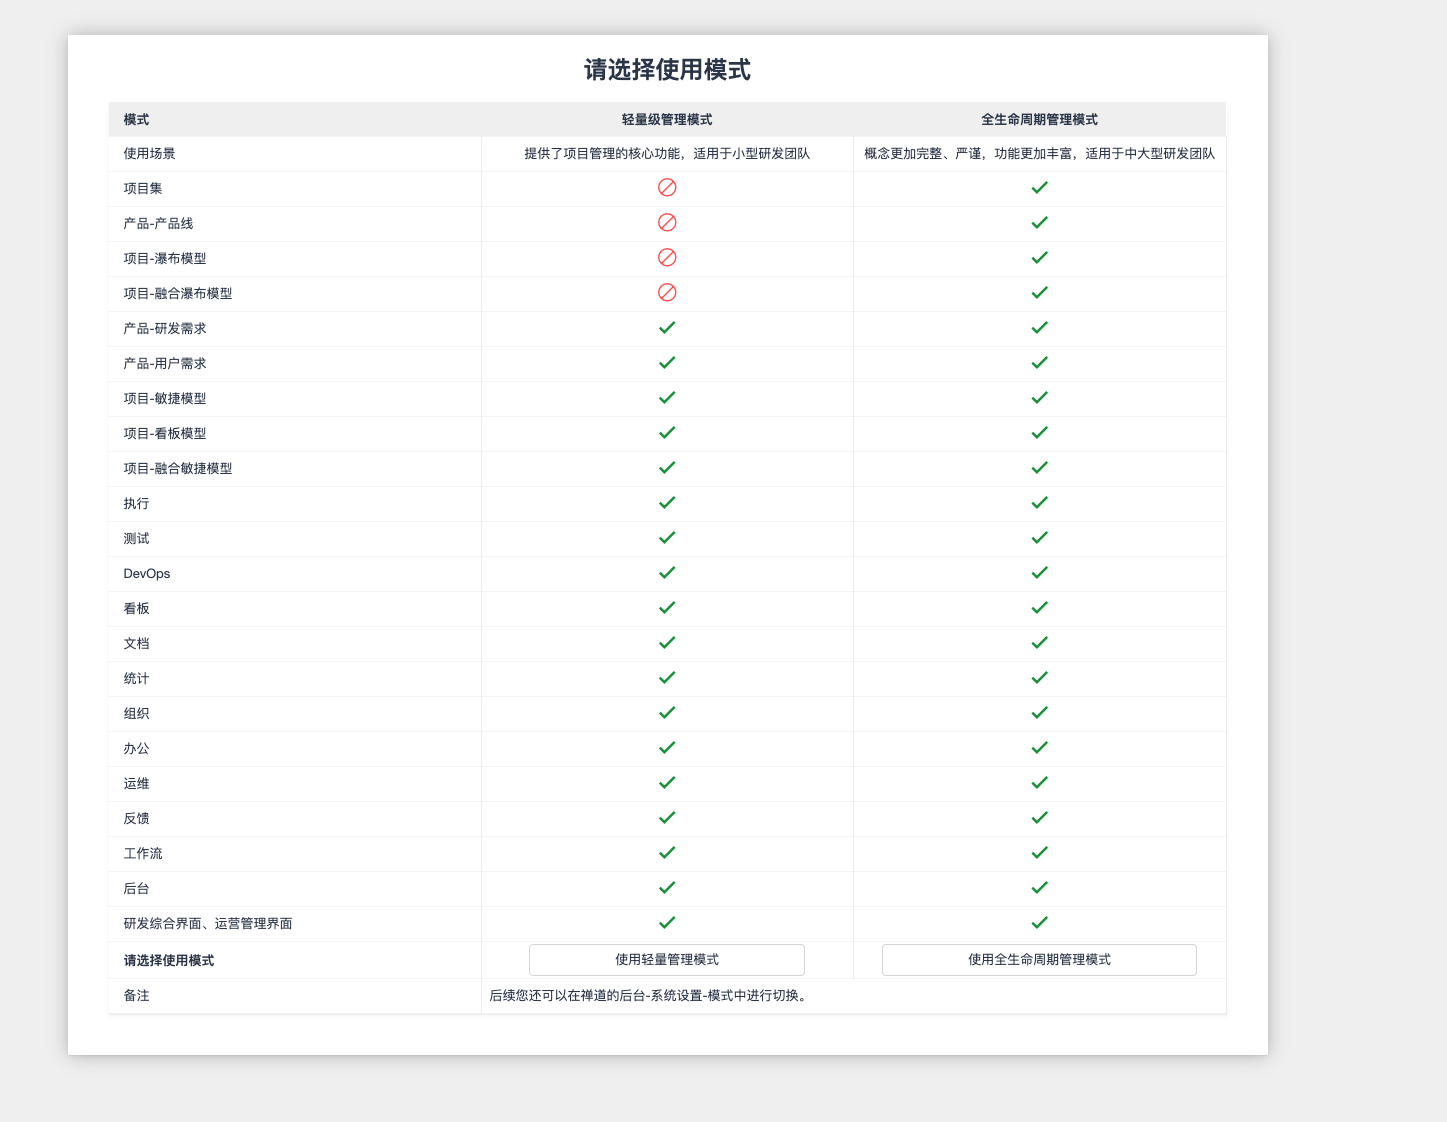Viewport: 1447px width, 1122px height.
Task: Click the lightweight checkmark in 产品-研发需求 row
Action: pyautogui.click(x=667, y=328)
